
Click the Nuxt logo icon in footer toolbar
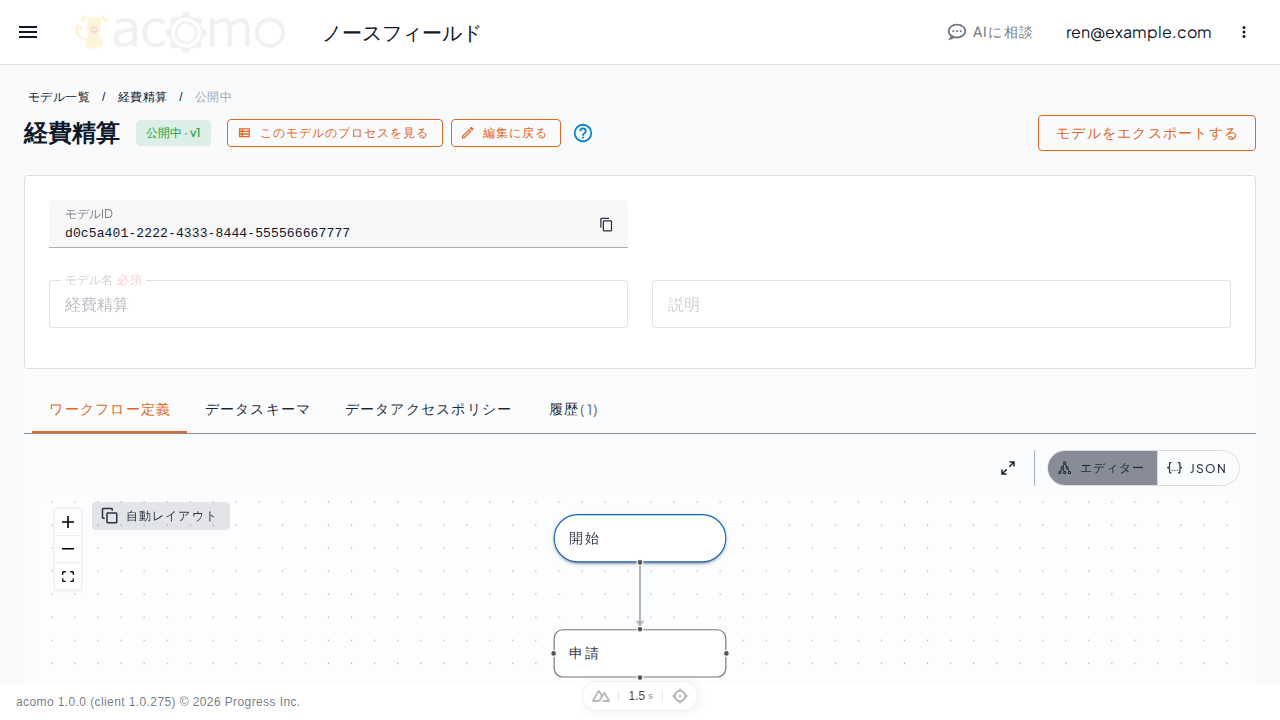(601, 696)
